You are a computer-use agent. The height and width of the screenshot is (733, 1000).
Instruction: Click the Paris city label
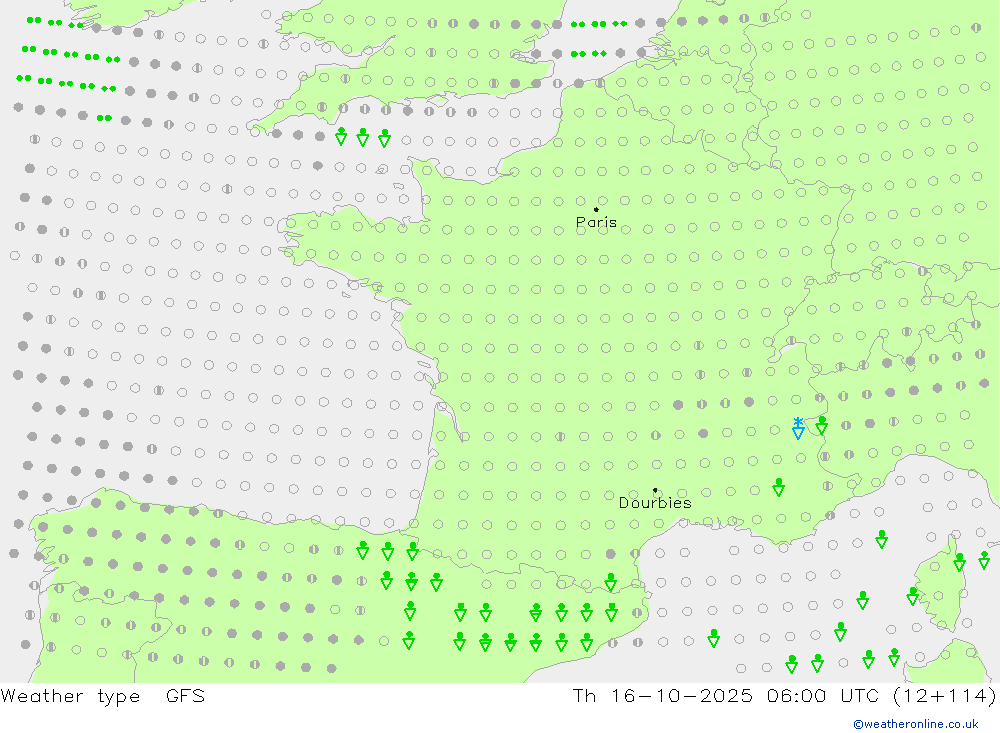596,223
